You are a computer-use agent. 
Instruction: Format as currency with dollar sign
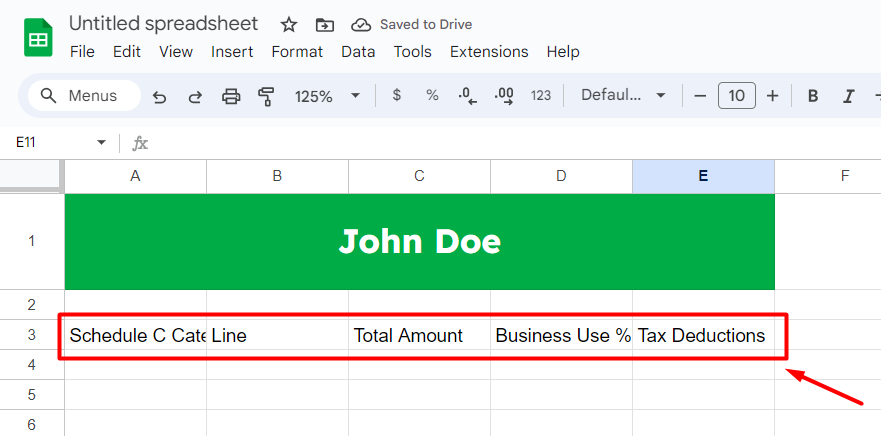pos(397,96)
